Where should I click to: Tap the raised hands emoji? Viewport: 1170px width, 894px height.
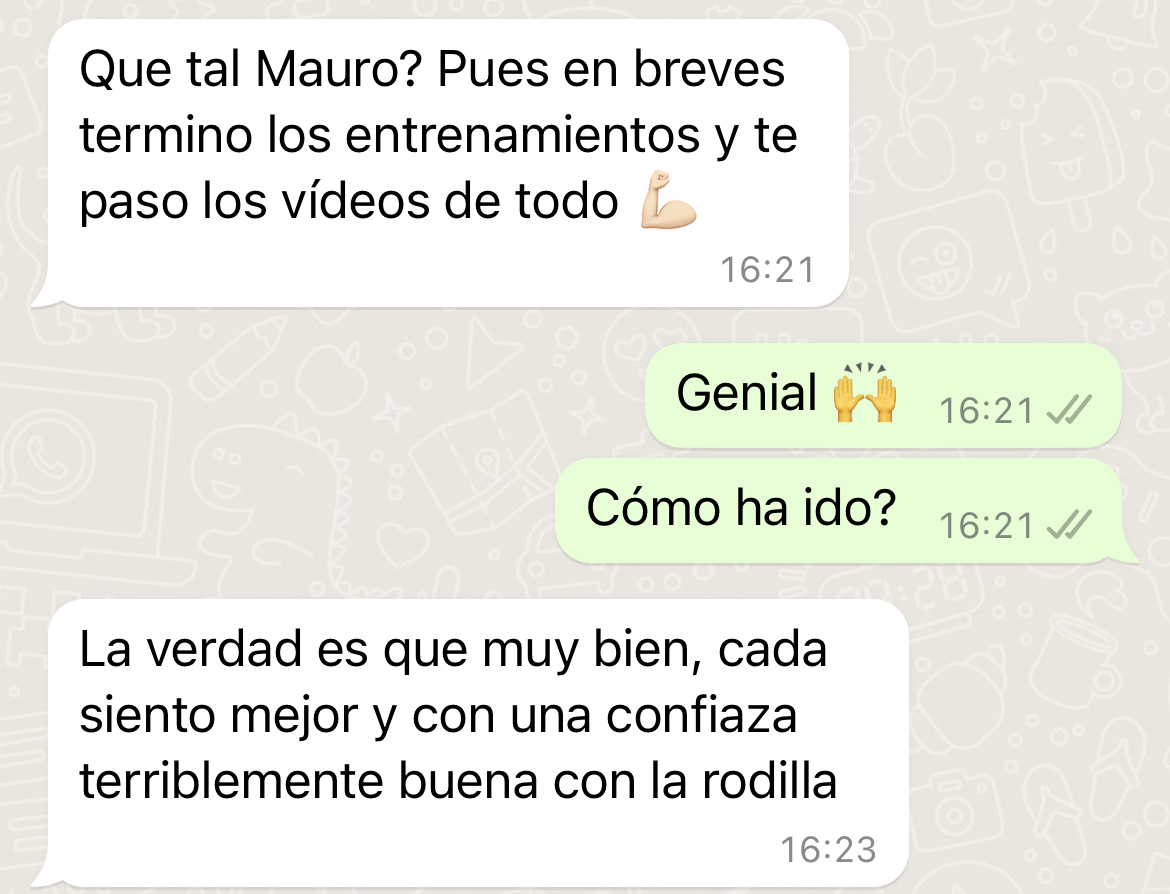(865, 393)
